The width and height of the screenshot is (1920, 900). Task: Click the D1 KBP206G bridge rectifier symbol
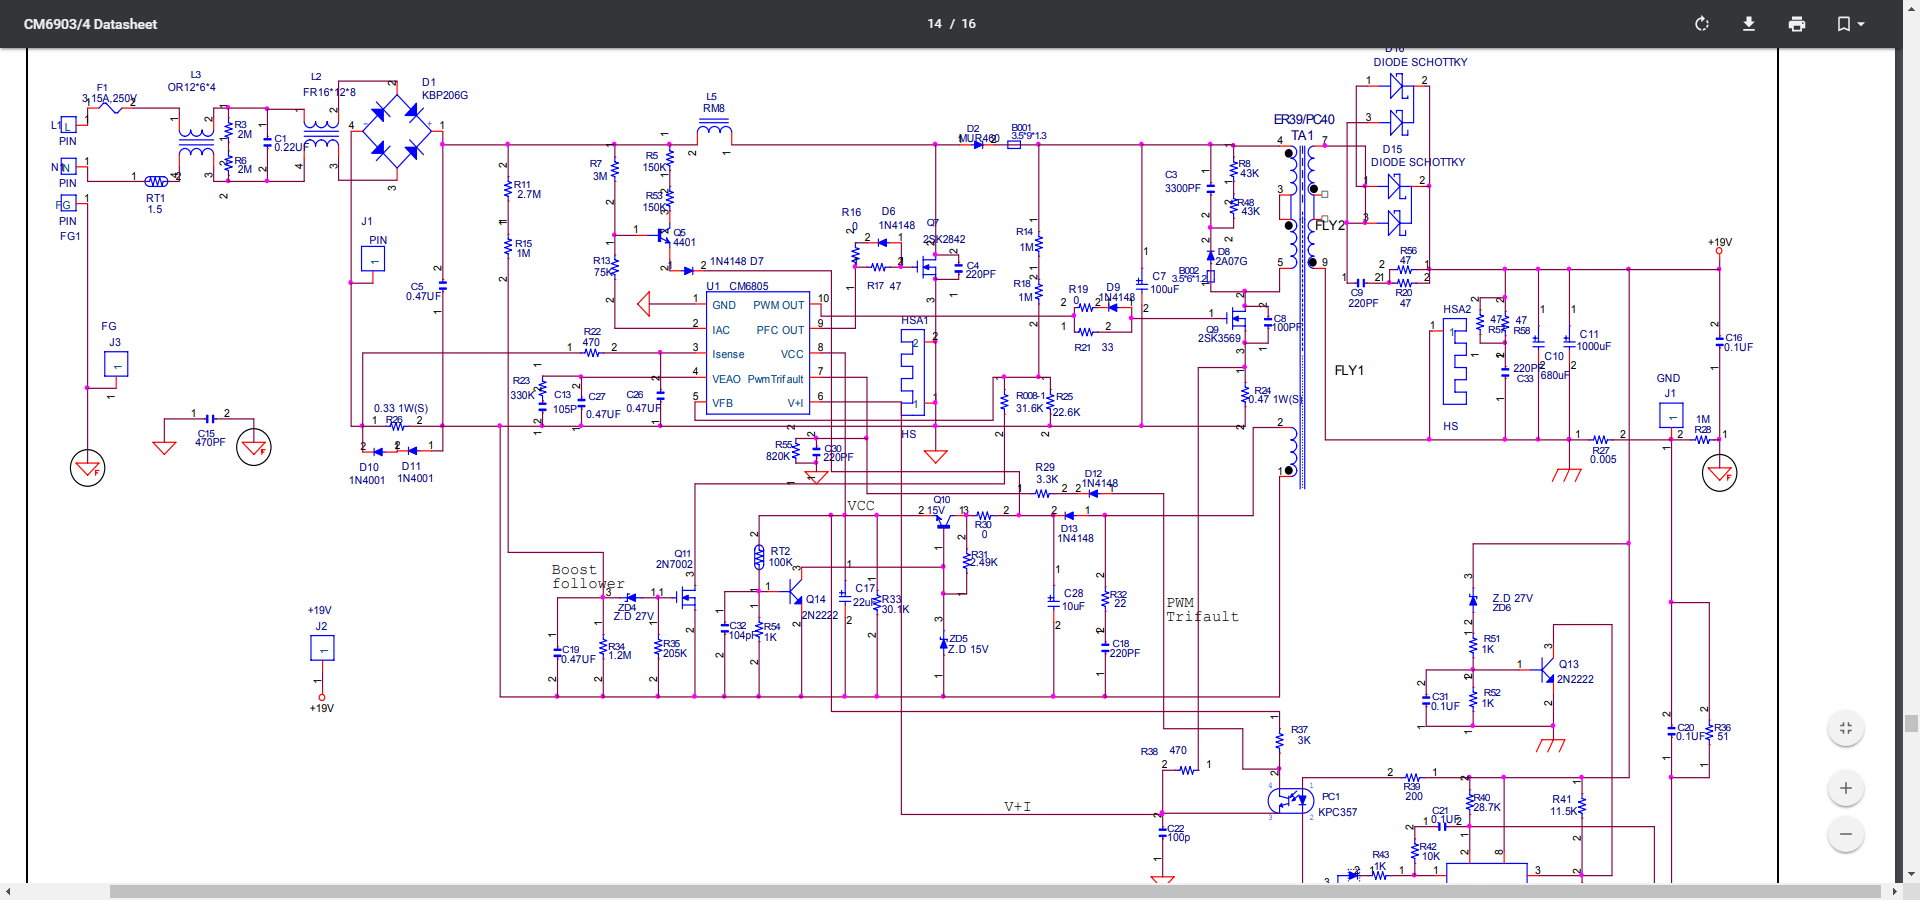click(397, 133)
